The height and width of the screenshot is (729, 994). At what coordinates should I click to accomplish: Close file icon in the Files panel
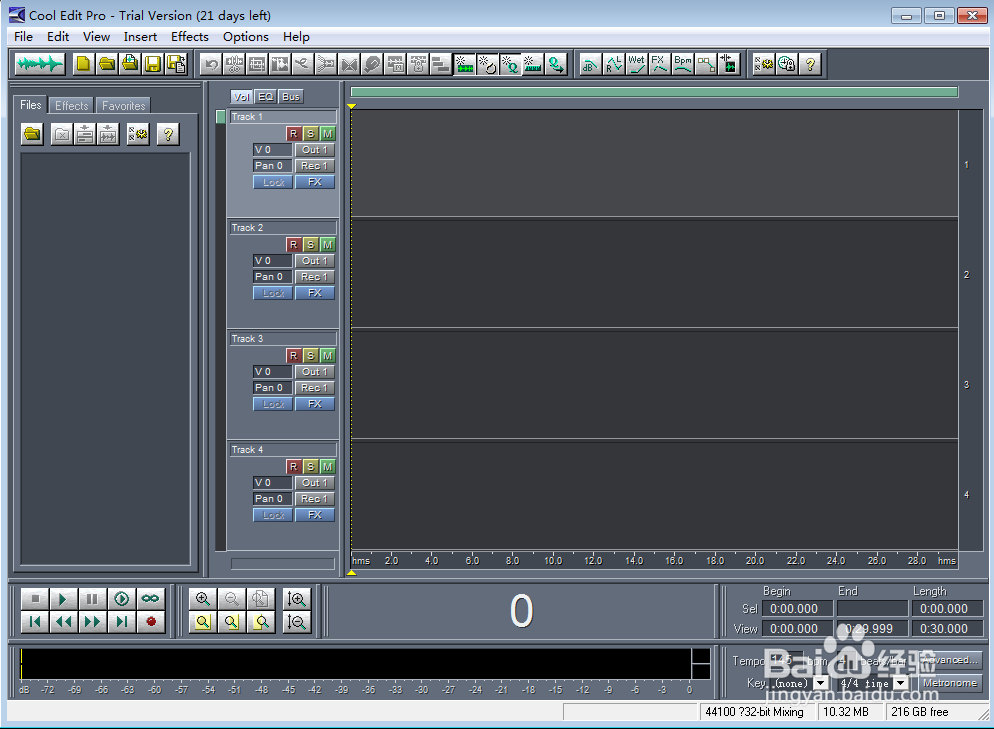[x=61, y=134]
